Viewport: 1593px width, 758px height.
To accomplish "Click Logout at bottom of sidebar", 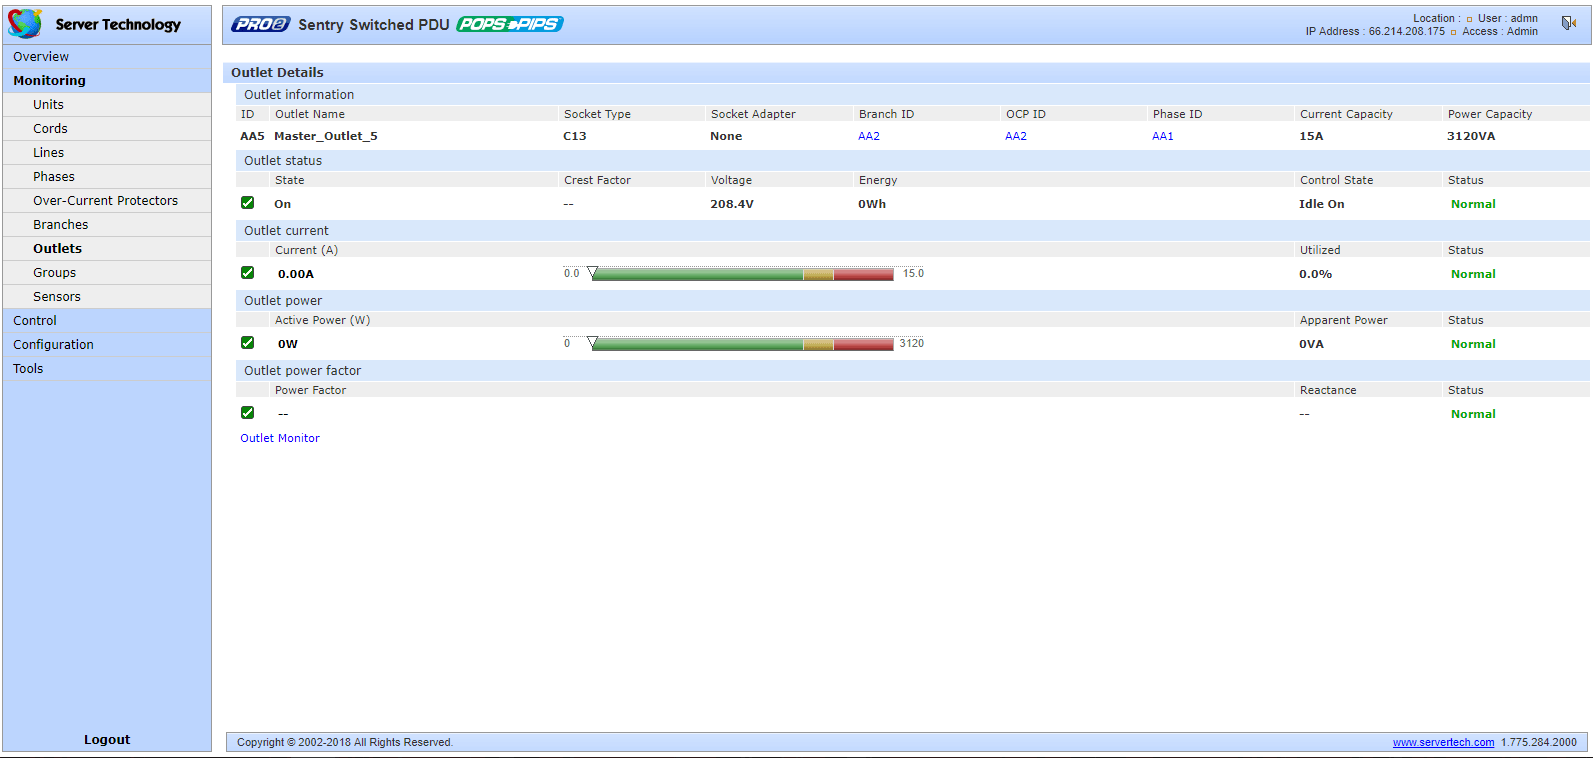I will point(107,740).
